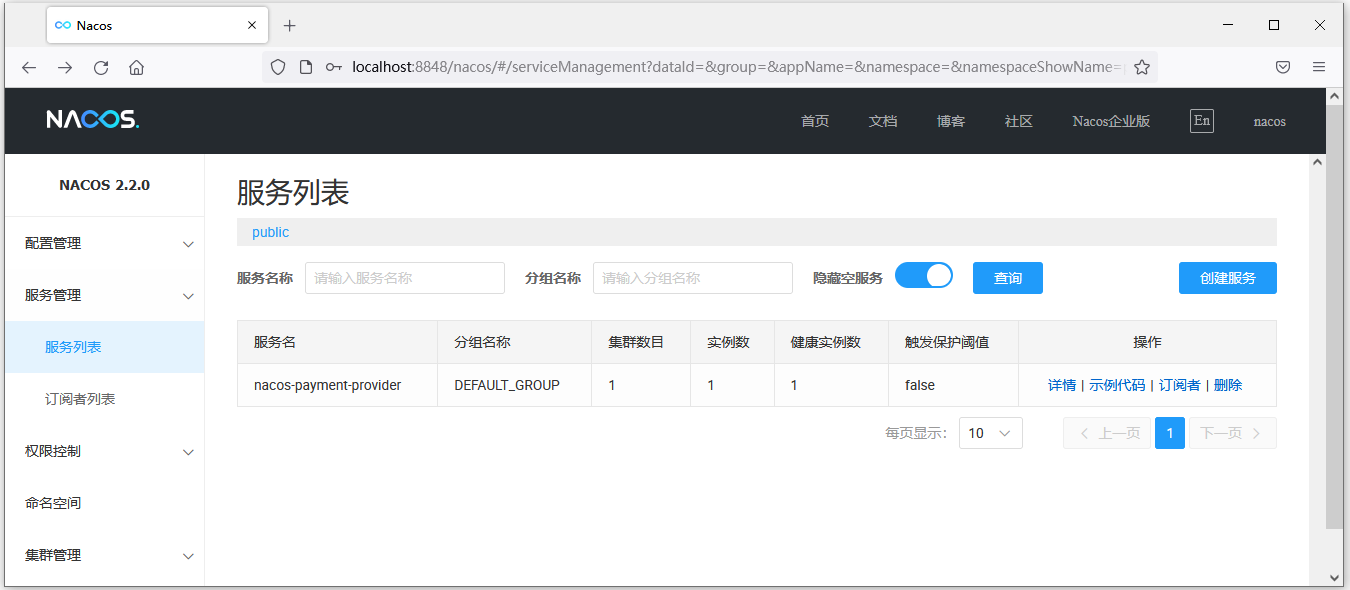Click 删除 for nacos-payment-provider
This screenshot has width=1350, height=590.
tap(1228, 385)
